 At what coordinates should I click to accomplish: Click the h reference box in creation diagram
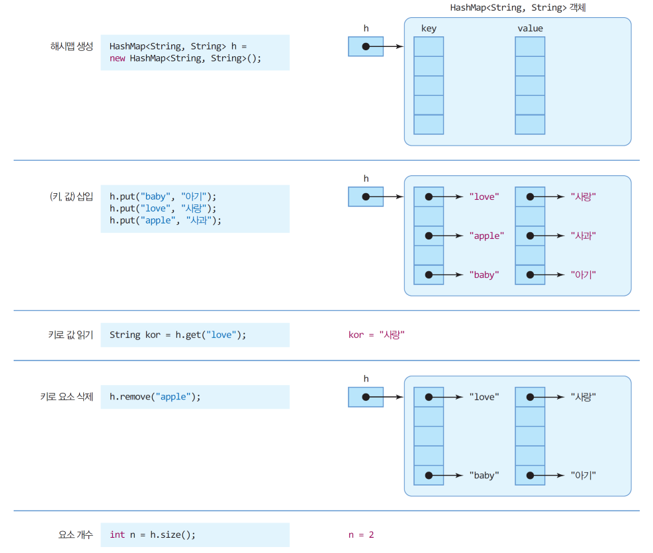tap(366, 46)
